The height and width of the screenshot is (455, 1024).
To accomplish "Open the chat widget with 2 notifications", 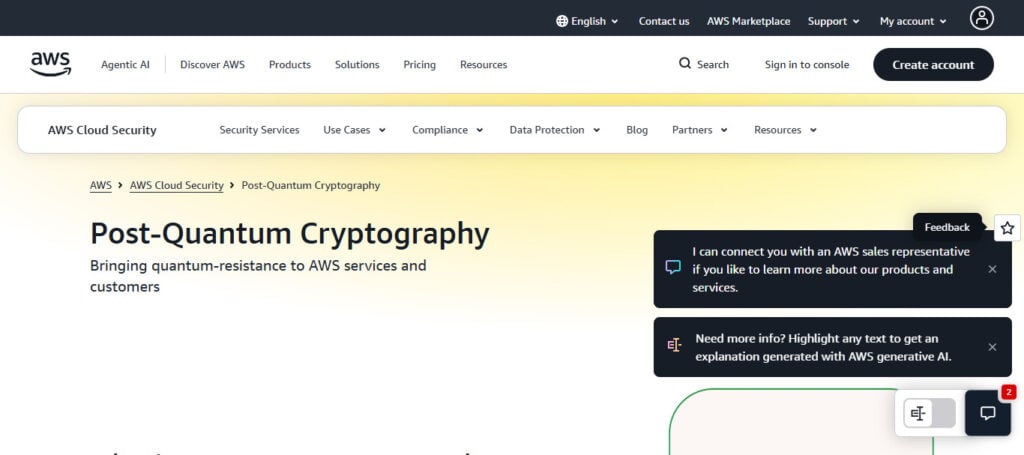I will pyautogui.click(x=987, y=413).
